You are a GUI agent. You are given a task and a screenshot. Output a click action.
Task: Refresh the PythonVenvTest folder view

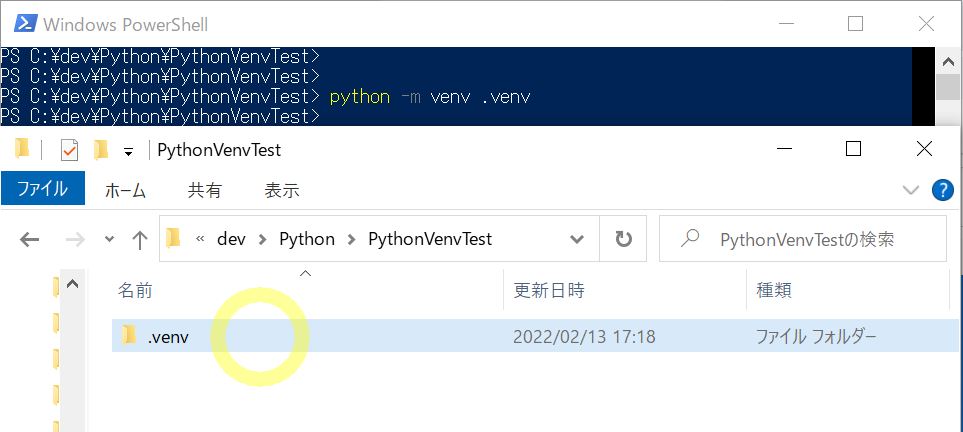(x=623, y=238)
